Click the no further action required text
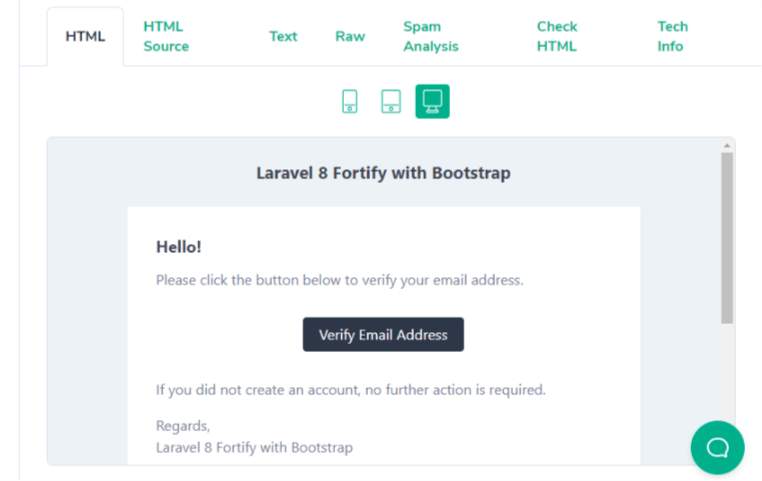This screenshot has height=481, width=762. click(x=351, y=390)
